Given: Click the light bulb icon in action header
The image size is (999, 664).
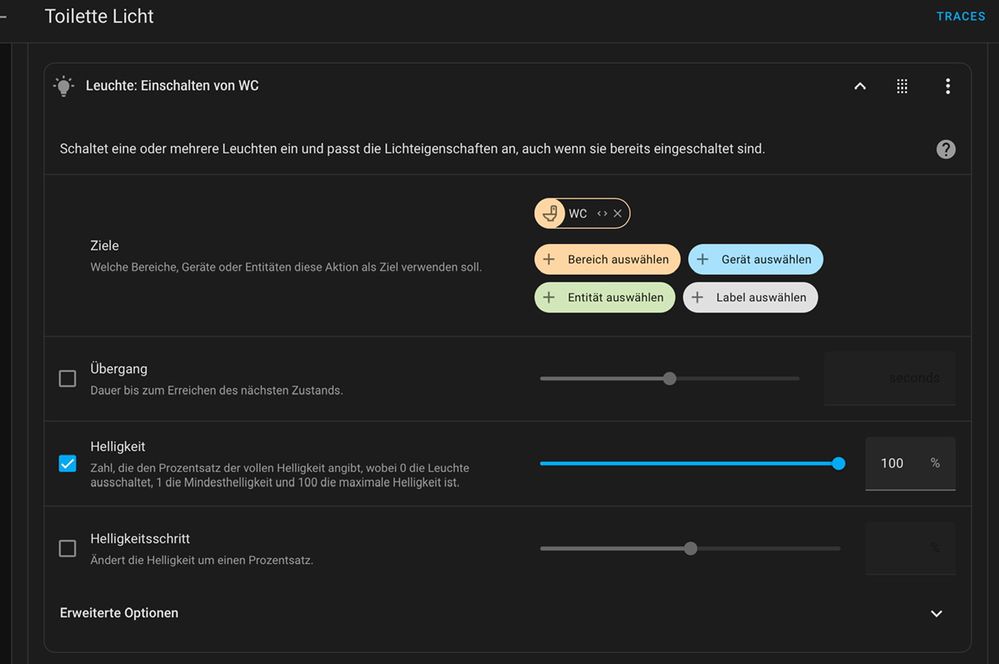Looking at the screenshot, I should pos(64,86).
